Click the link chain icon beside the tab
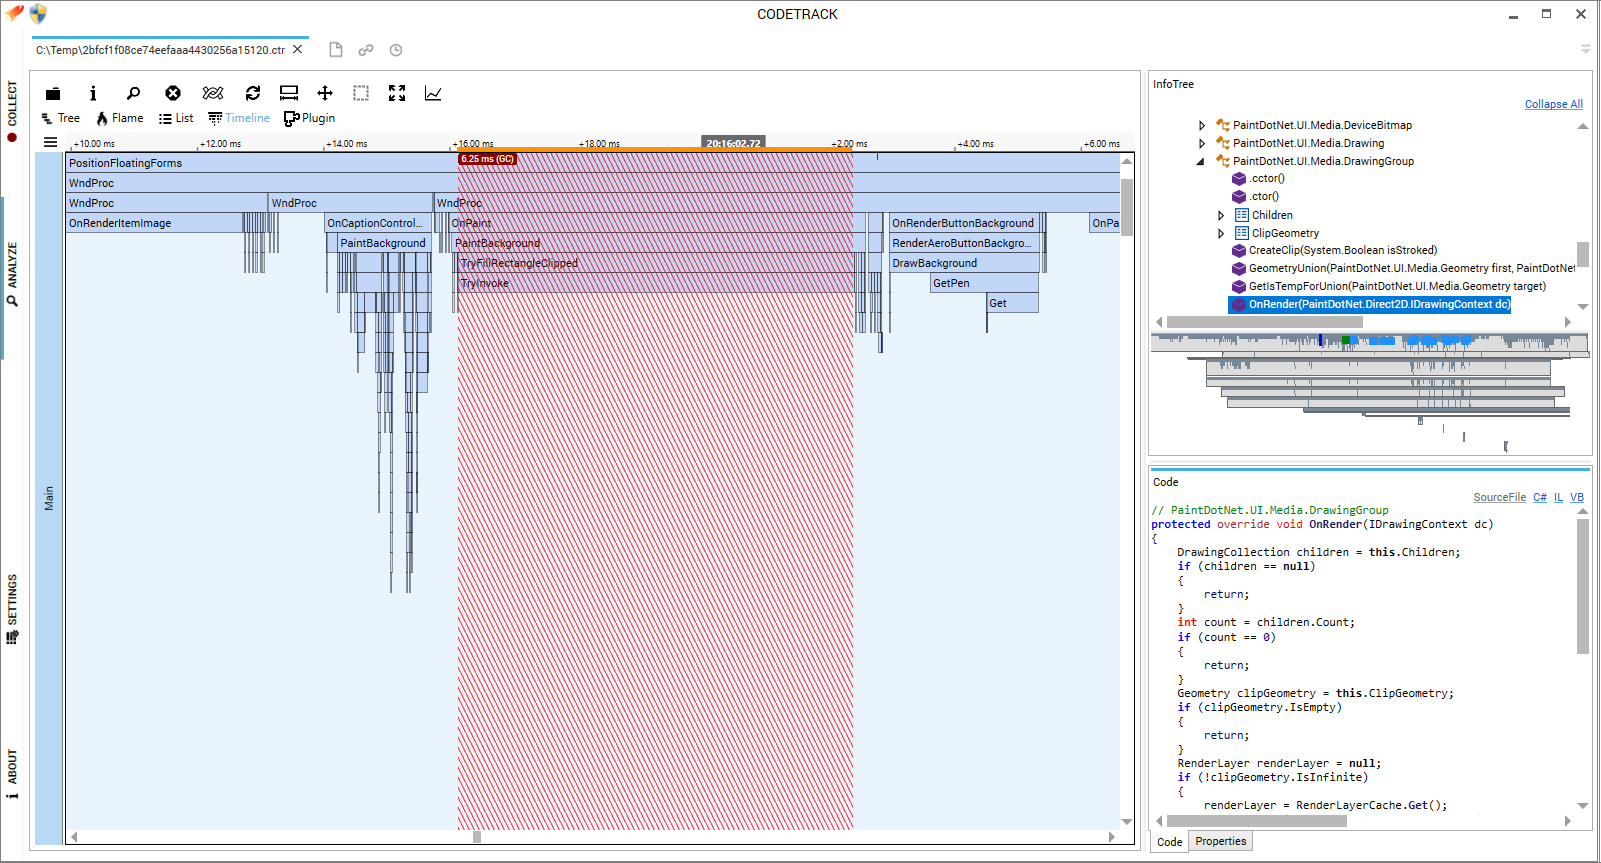The height and width of the screenshot is (863, 1601). click(x=366, y=50)
